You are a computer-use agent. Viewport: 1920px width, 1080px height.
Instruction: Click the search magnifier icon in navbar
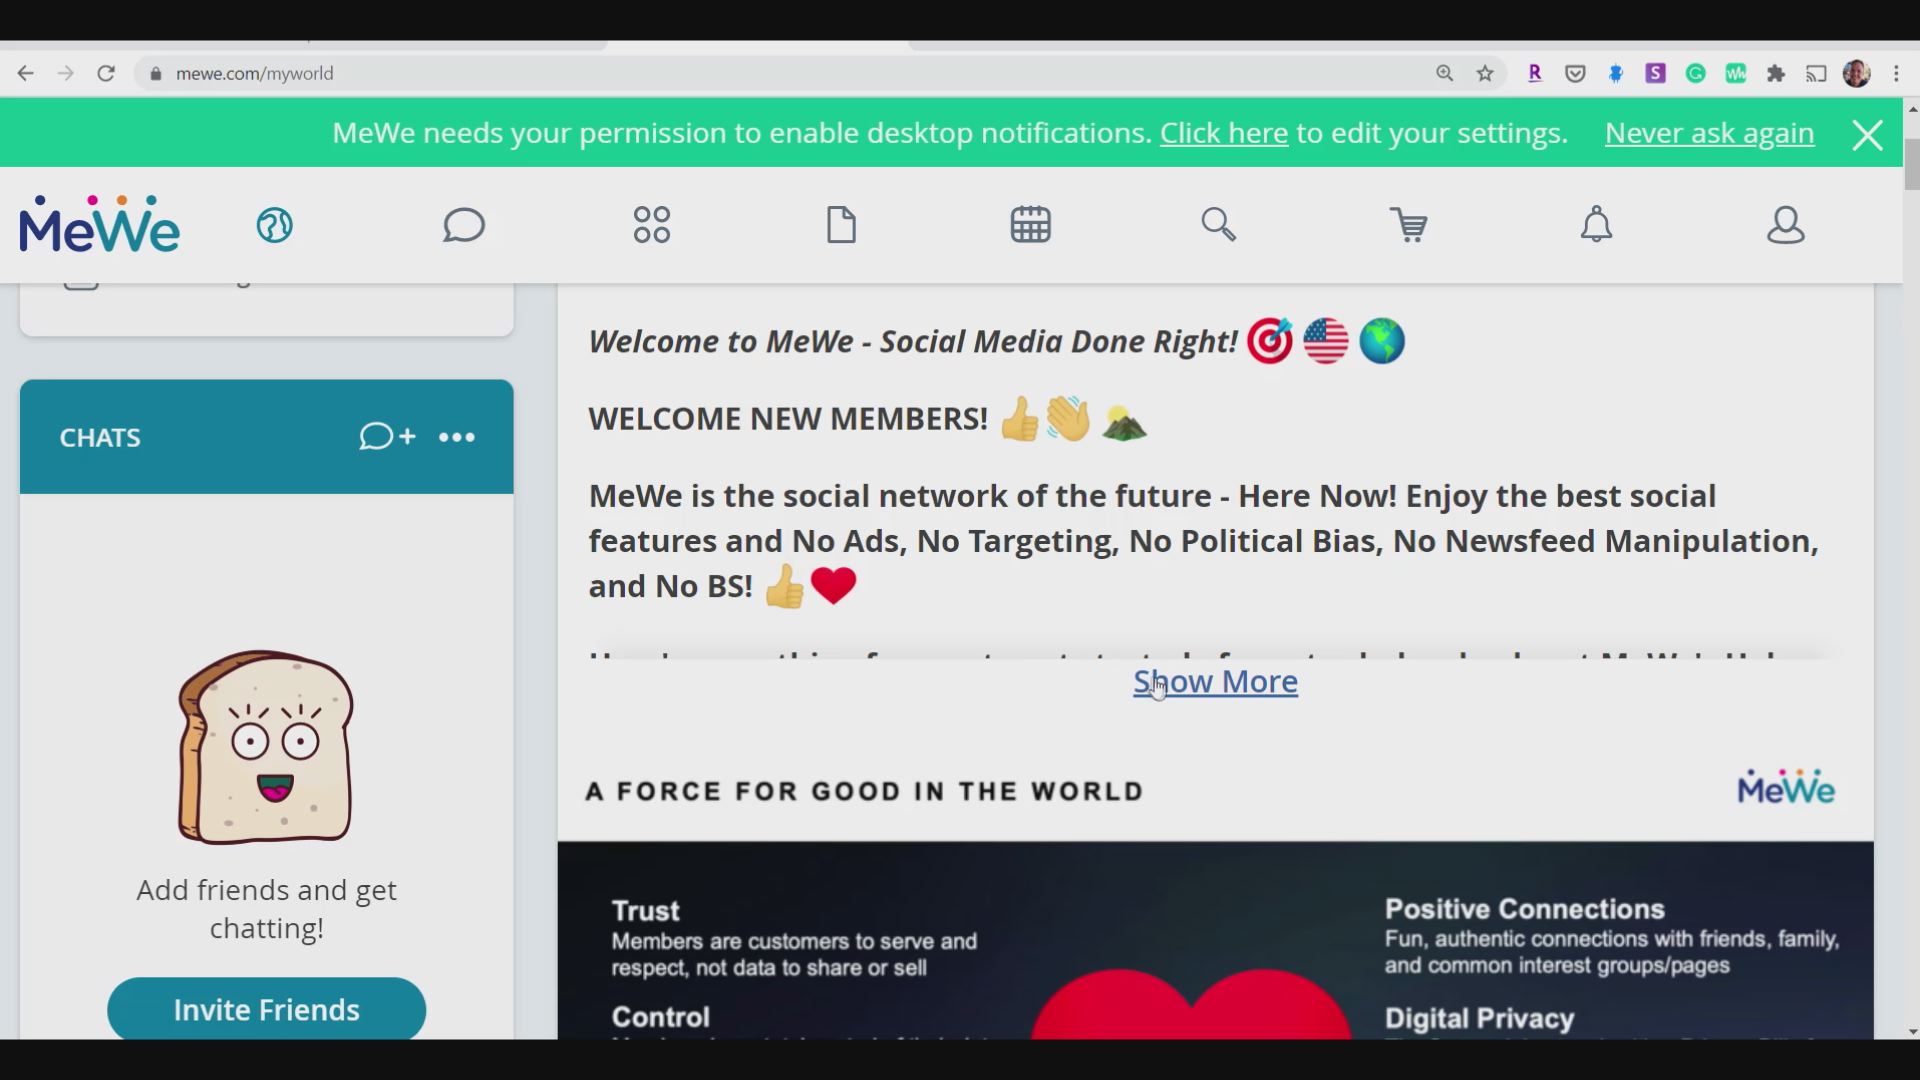1218,225
